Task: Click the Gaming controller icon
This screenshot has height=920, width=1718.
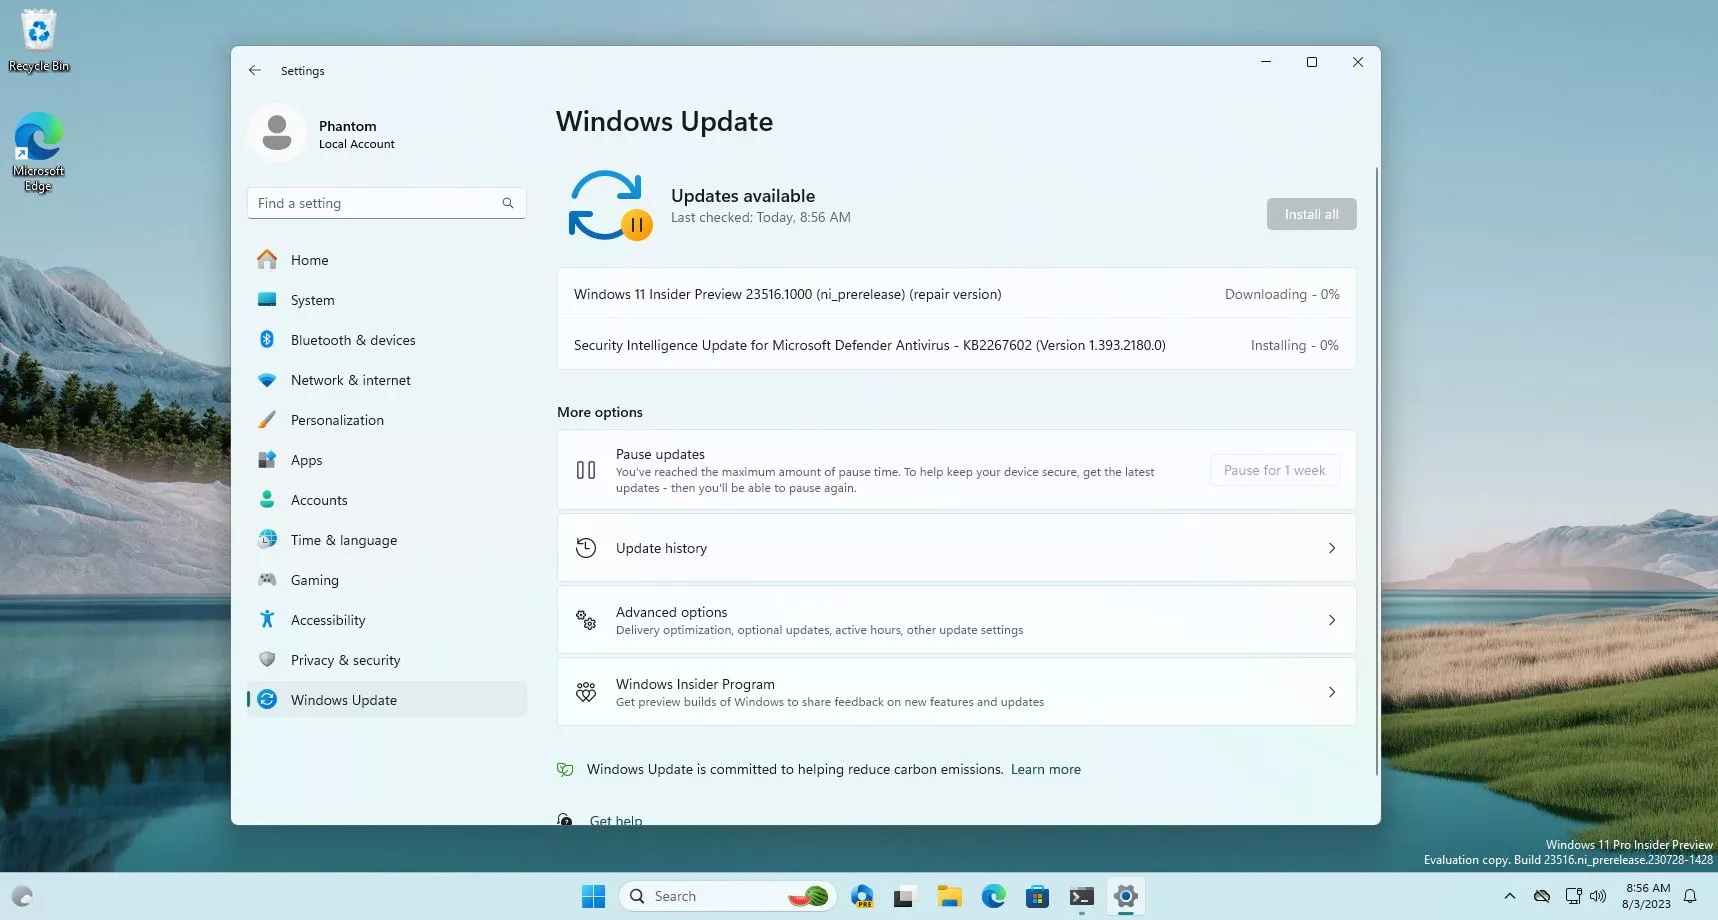Action: pos(267,580)
